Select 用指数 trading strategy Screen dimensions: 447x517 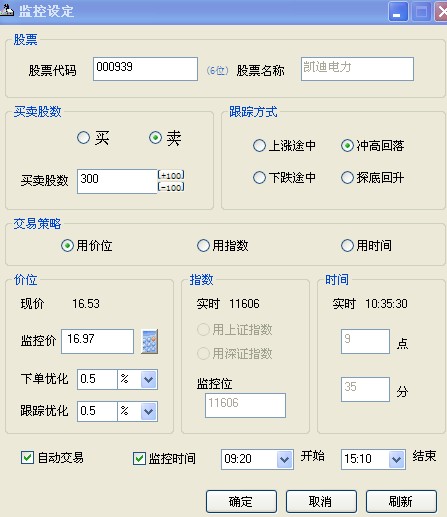pyautogui.click(x=203, y=246)
